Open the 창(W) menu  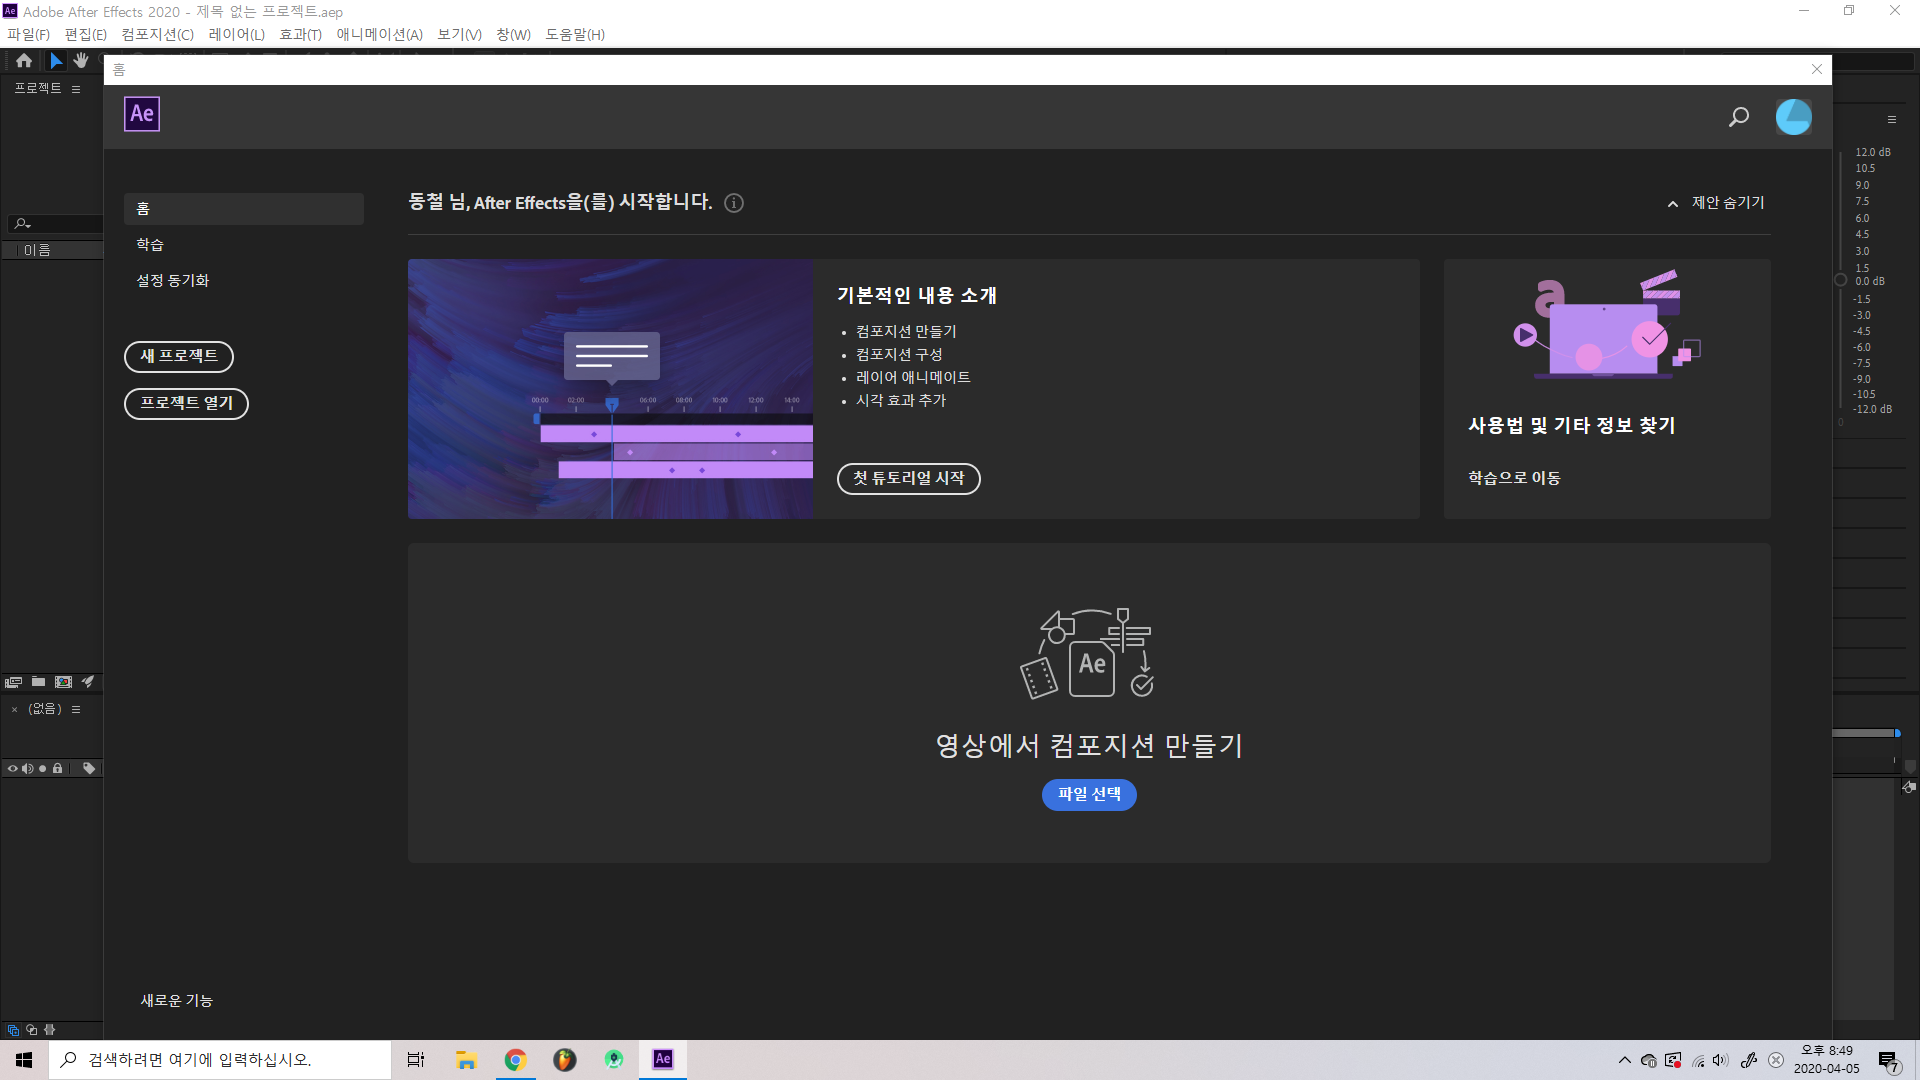pyautogui.click(x=514, y=35)
